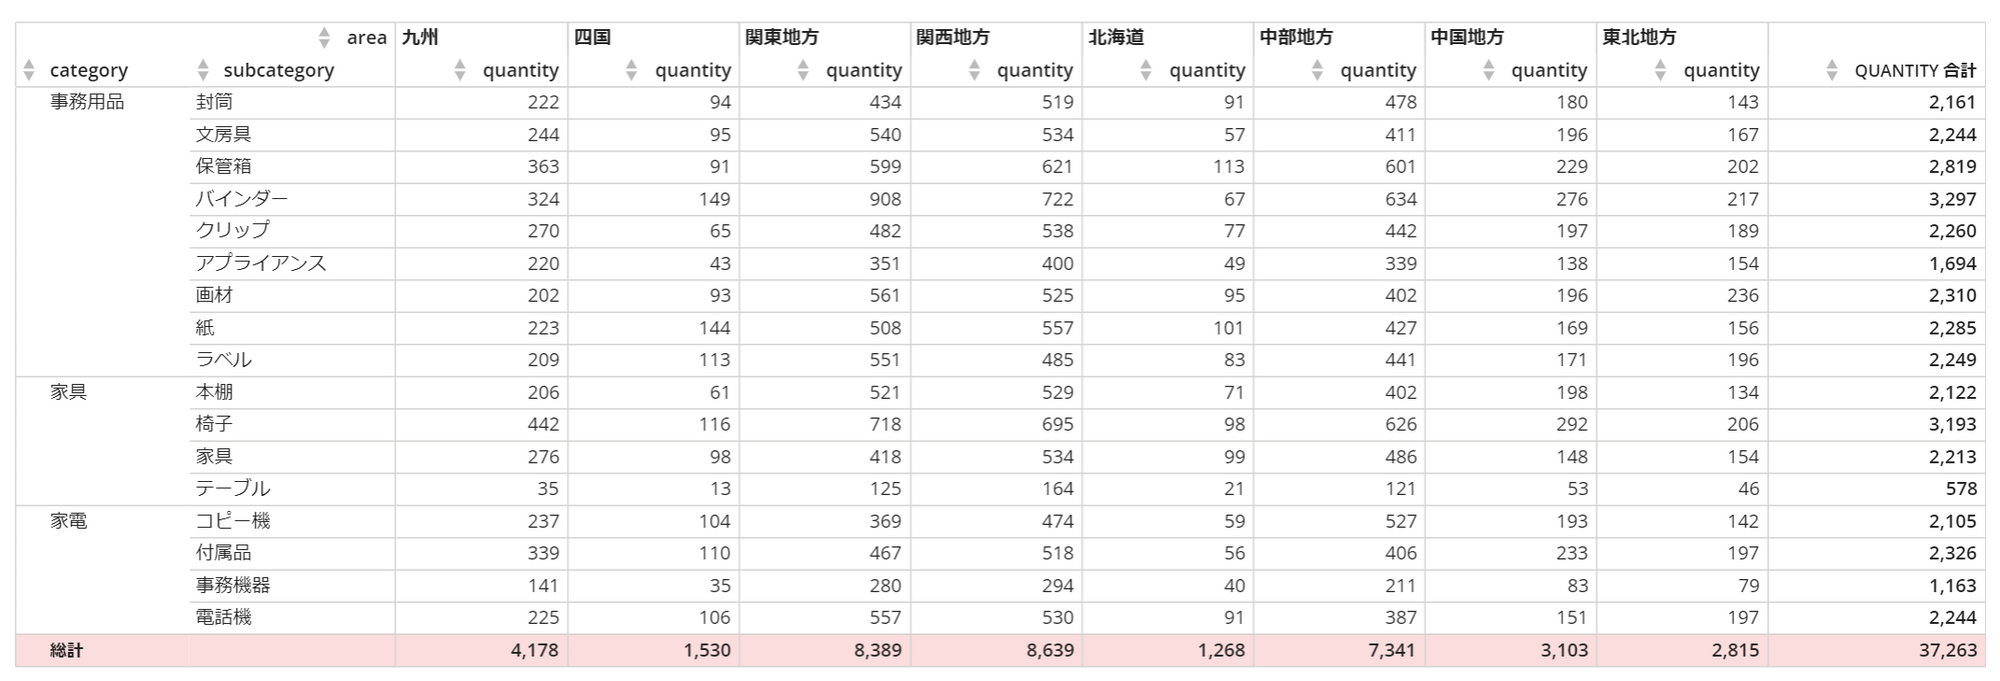The height and width of the screenshot is (681, 2000).
Task: Click the 保管箱 関西地方 value 621
Action: point(1057,166)
